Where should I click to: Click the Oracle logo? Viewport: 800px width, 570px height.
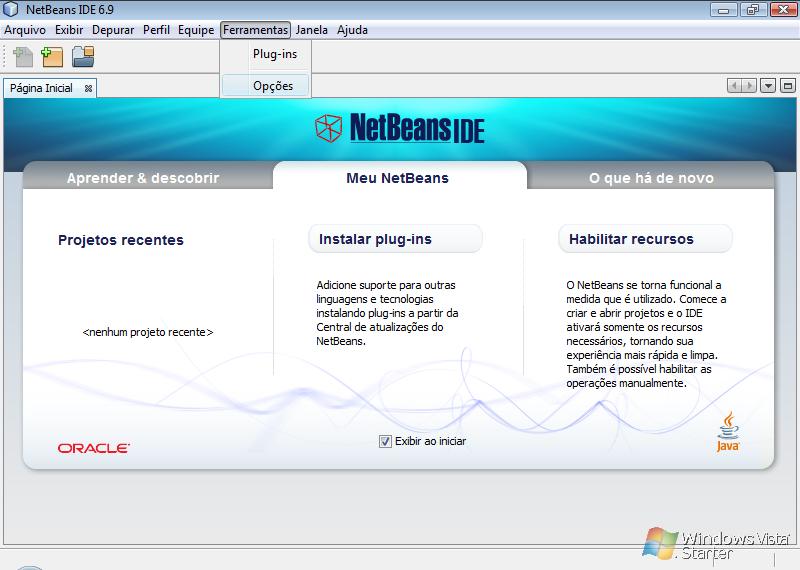(93, 448)
